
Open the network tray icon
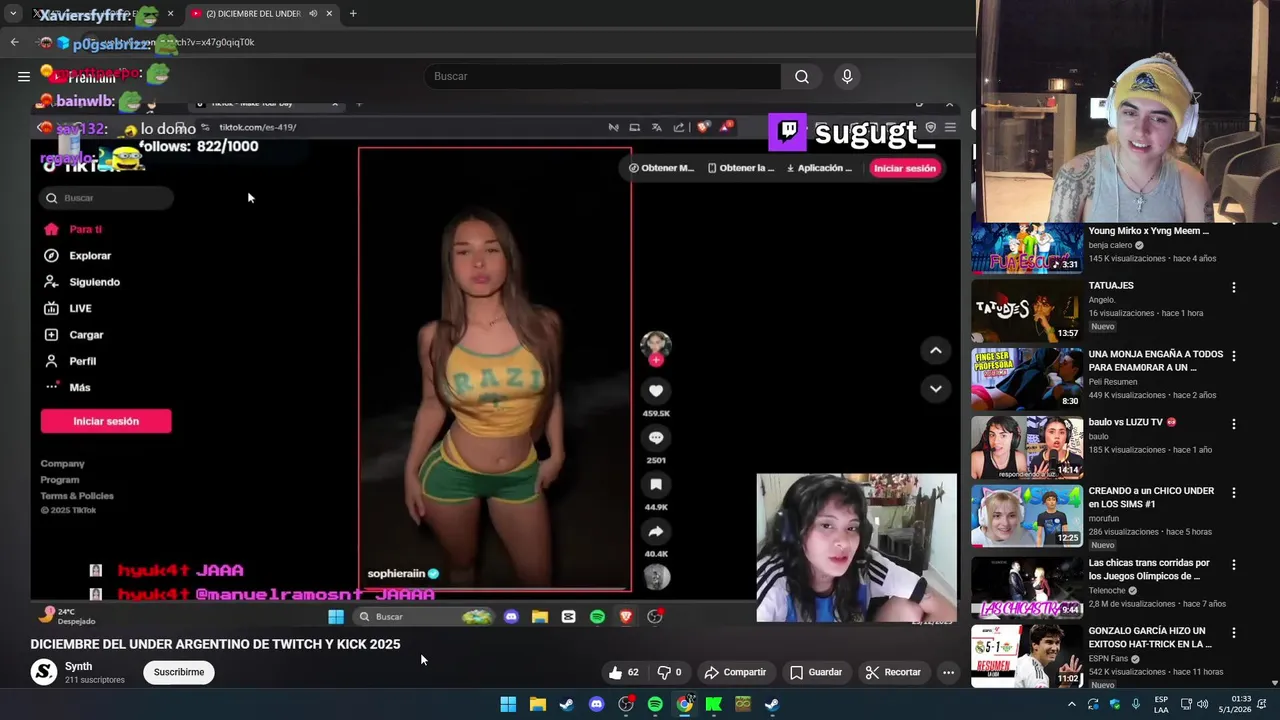pyautogui.click(x=1186, y=704)
